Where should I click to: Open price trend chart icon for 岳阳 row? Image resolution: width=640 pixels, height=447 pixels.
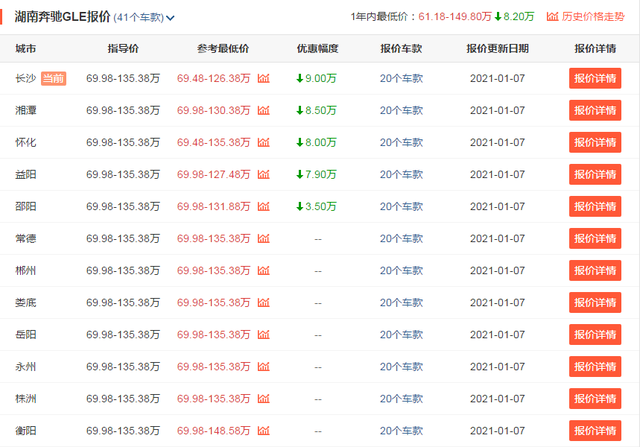coord(264,334)
